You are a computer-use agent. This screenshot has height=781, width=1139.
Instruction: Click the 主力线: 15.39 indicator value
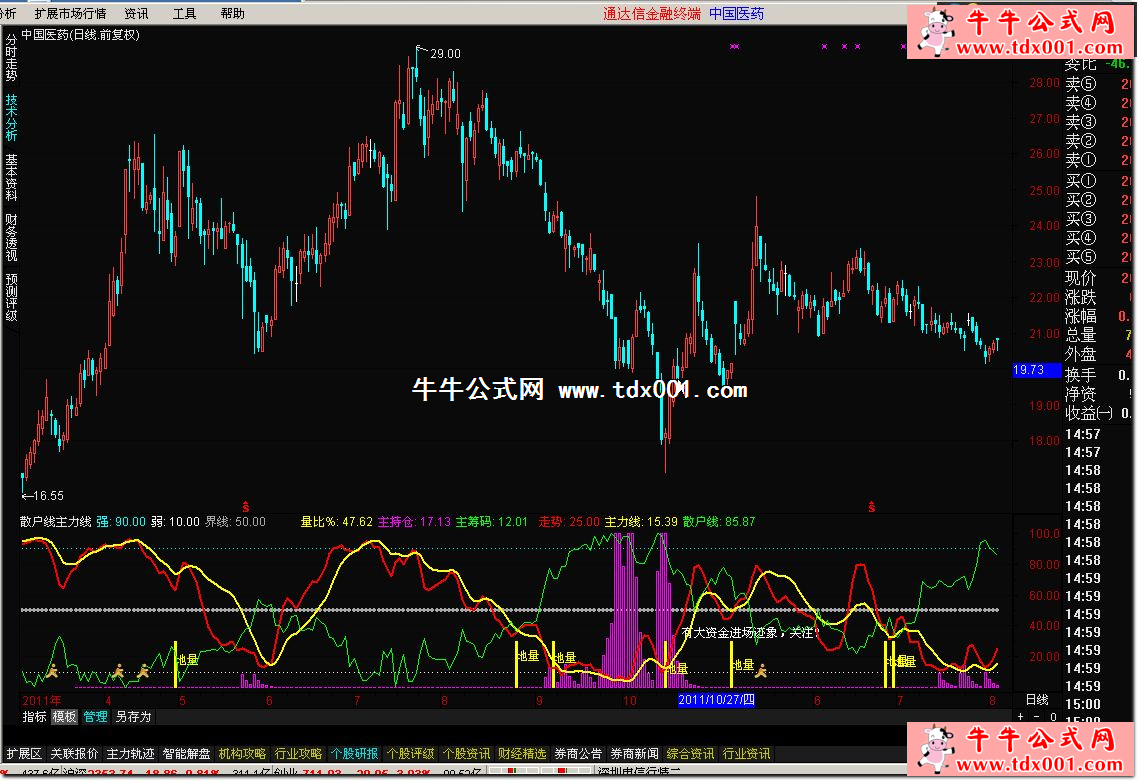click(641, 522)
